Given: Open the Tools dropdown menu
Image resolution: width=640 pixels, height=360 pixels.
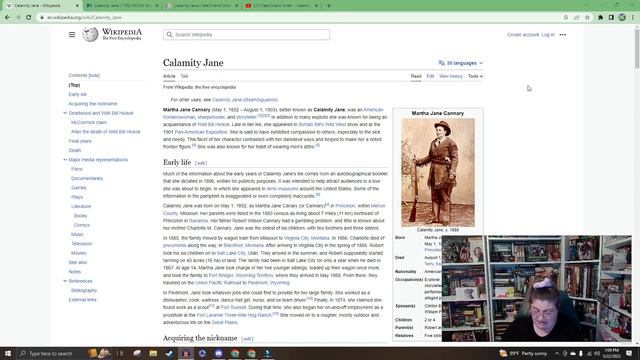Looking at the screenshot, I should pos(476,76).
